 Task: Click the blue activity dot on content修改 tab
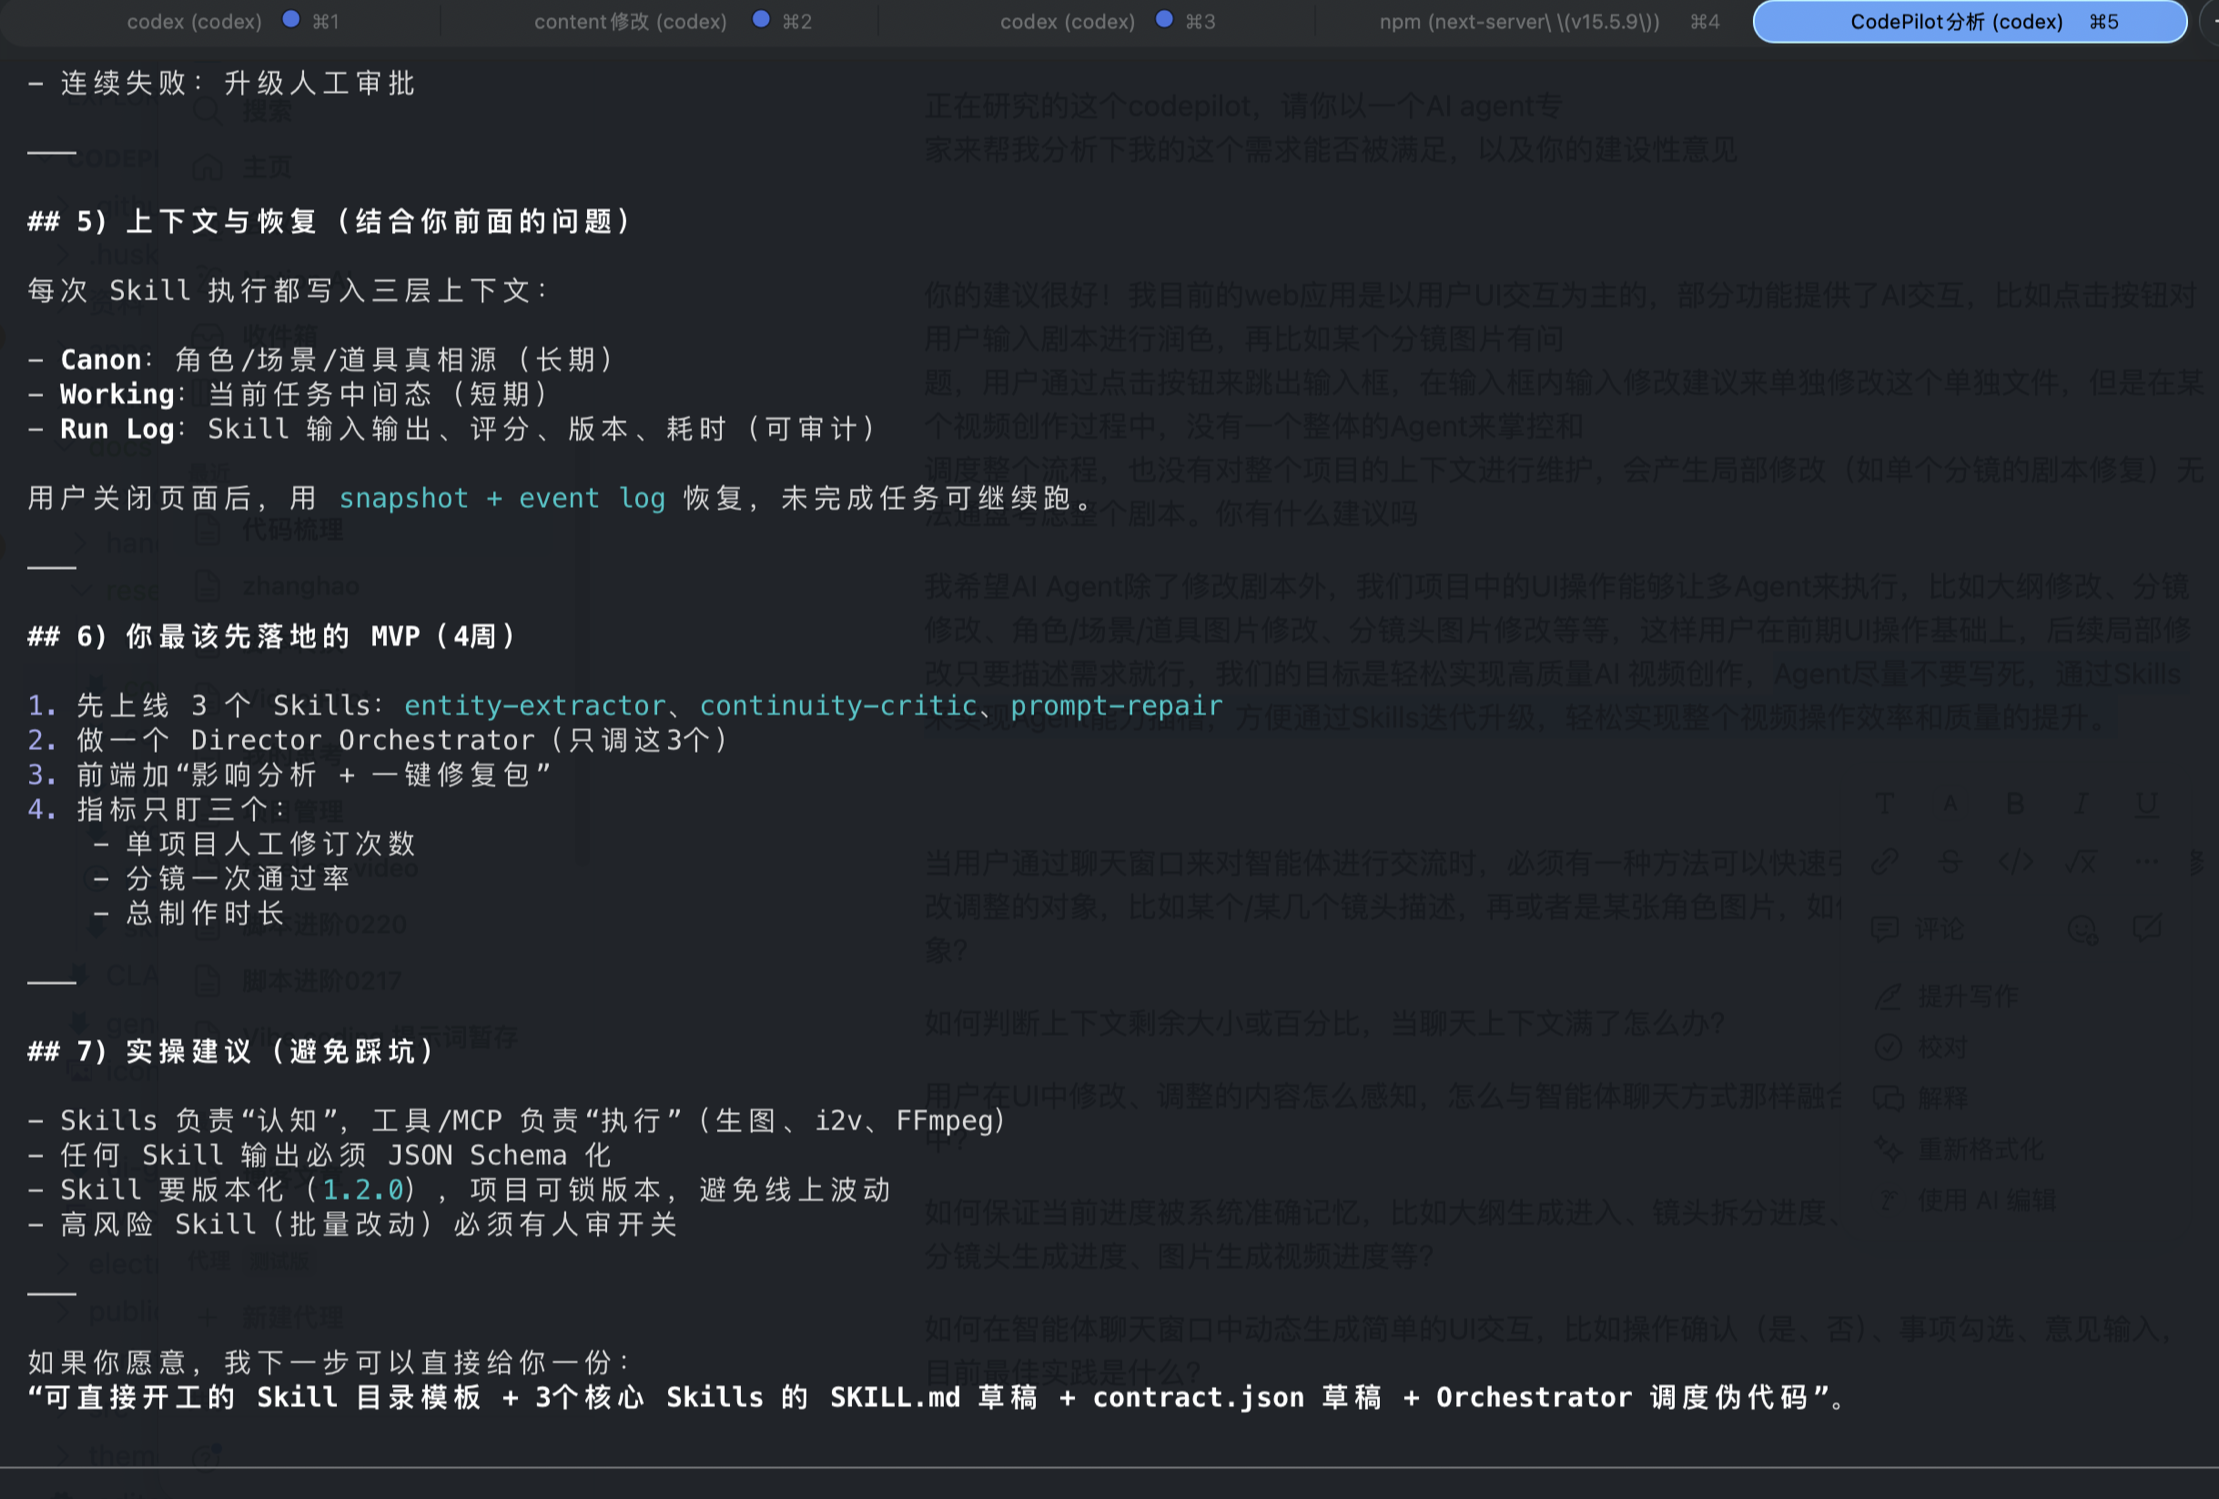(761, 19)
